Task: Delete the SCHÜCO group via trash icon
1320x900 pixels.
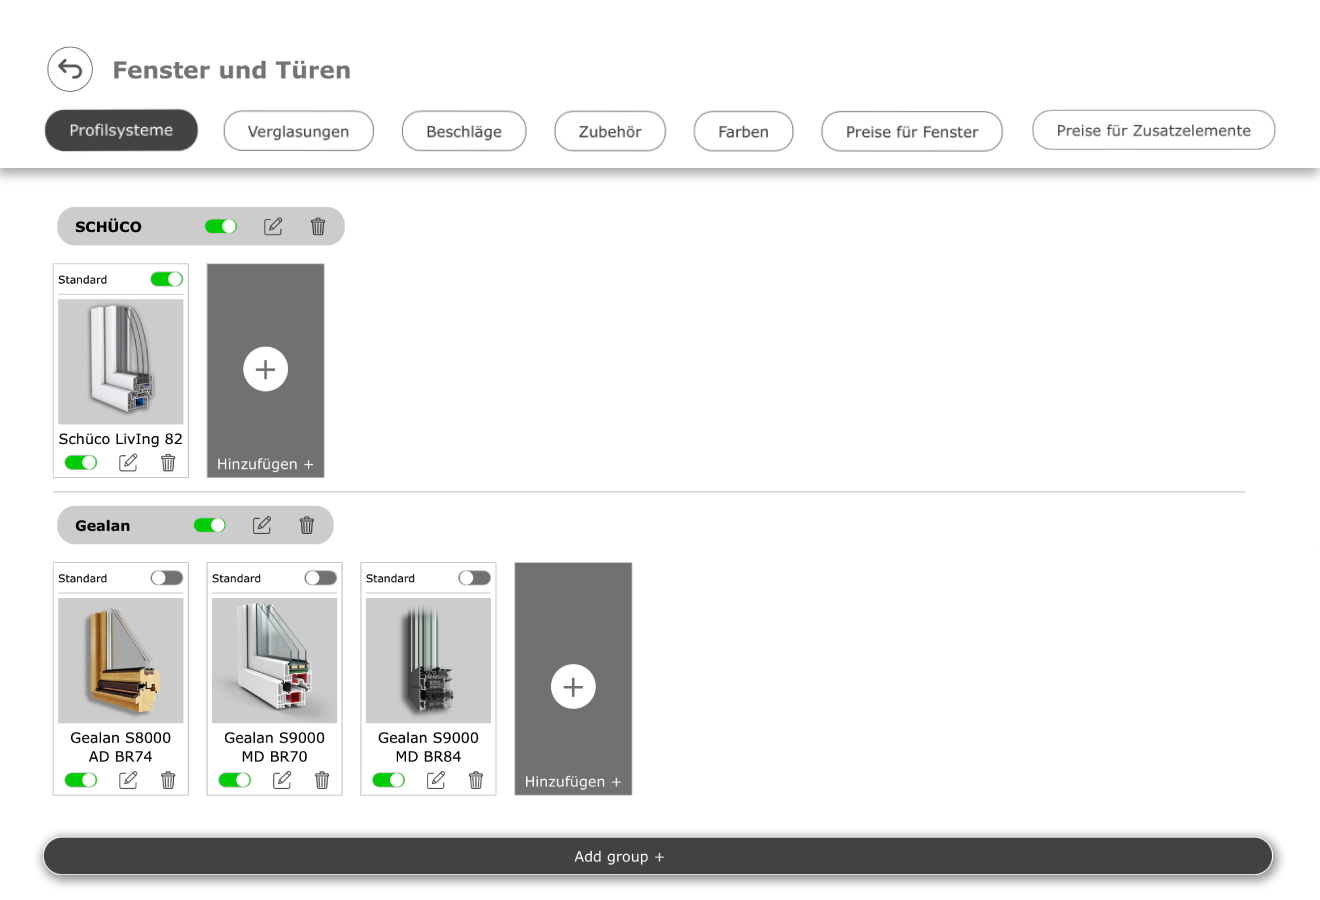Action: tap(318, 226)
